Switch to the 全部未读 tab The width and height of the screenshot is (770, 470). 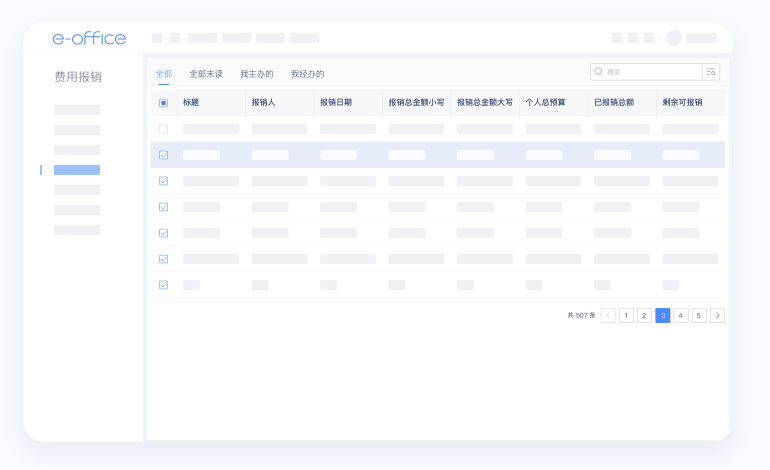(x=206, y=74)
